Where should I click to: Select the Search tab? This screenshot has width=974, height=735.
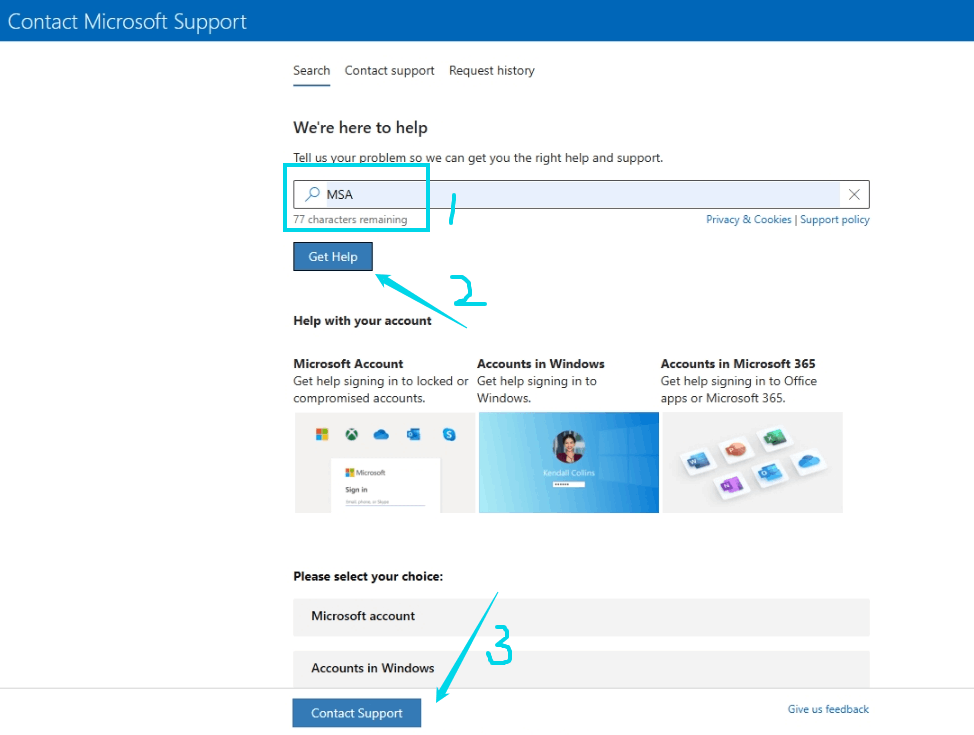point(311,70)
